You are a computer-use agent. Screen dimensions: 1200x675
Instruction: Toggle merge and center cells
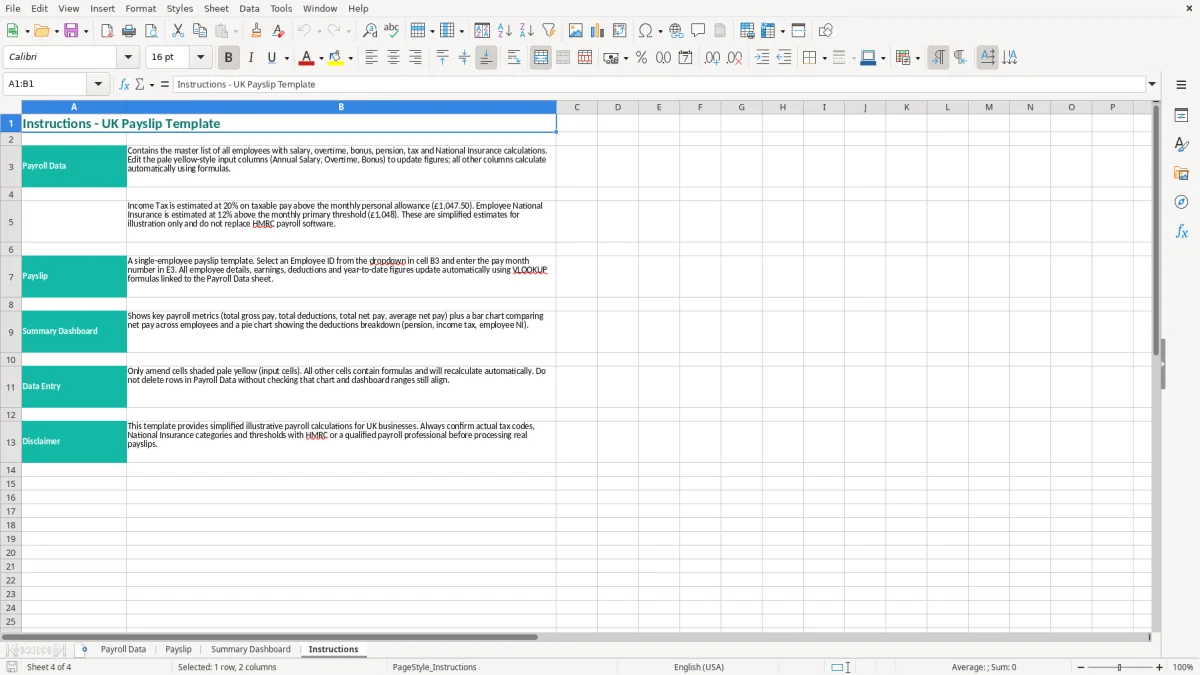541,58
